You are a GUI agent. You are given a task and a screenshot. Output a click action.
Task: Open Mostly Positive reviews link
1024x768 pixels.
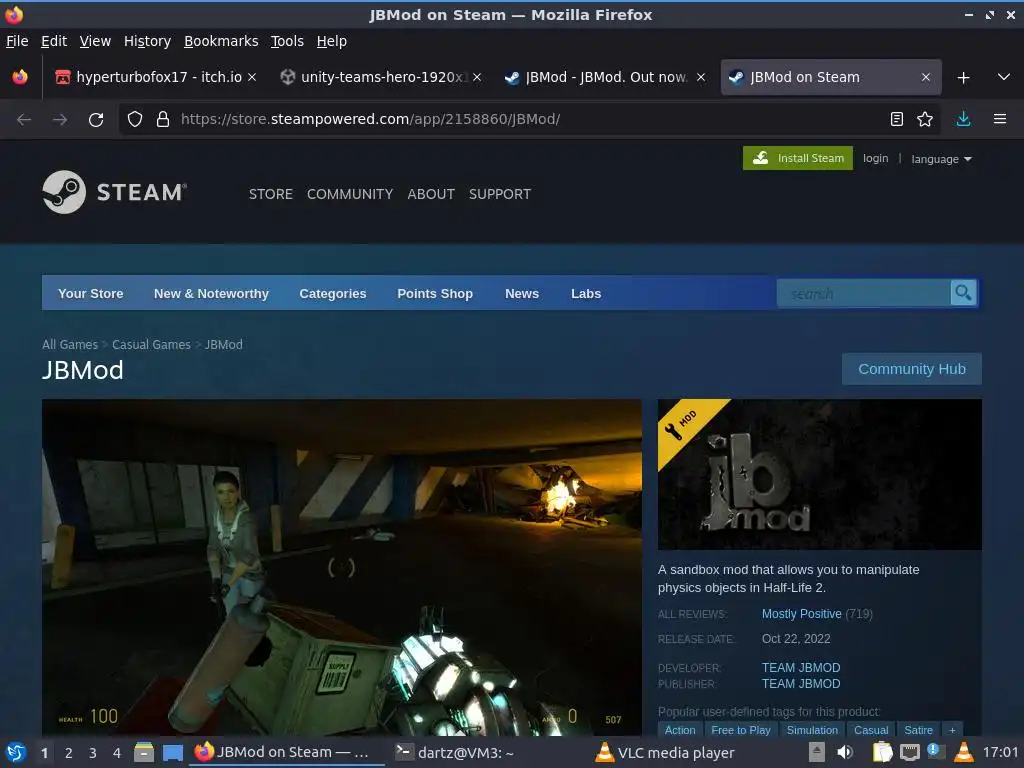pos(801,614)
